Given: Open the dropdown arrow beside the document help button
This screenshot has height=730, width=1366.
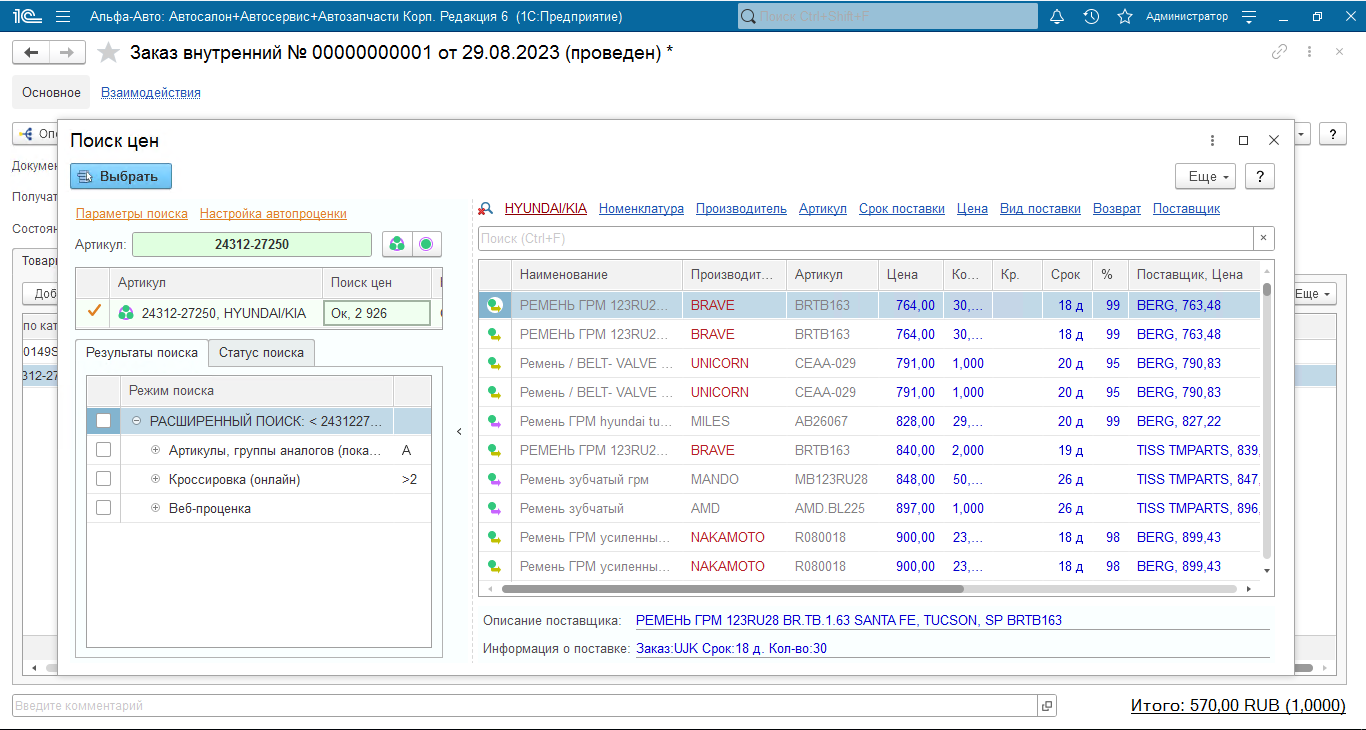Looking at the screenshot, I should tap(1302, 134).
